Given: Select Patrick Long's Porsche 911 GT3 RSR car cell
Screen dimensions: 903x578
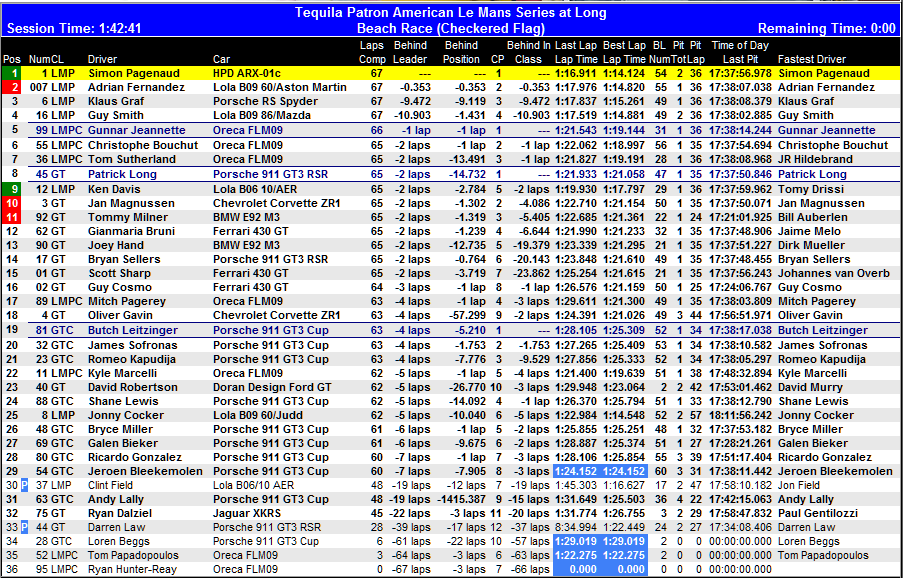Looking at the screenshot, I should tap(270, 174).
